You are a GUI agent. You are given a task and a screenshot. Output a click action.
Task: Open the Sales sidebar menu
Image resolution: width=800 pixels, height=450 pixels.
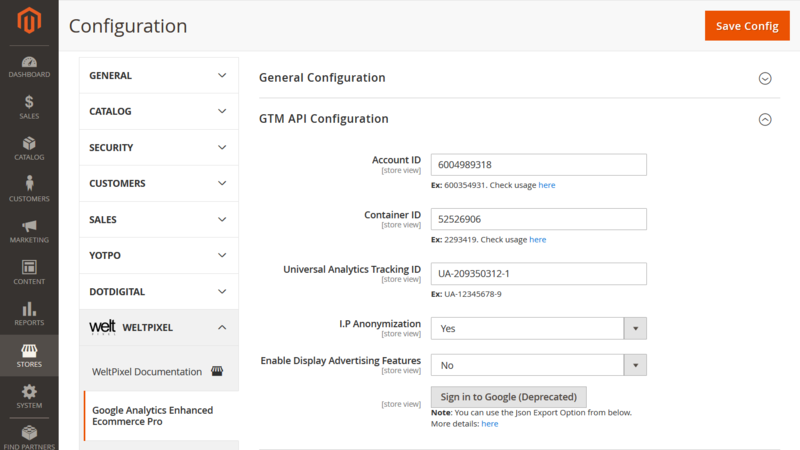(x=29, y=108)
